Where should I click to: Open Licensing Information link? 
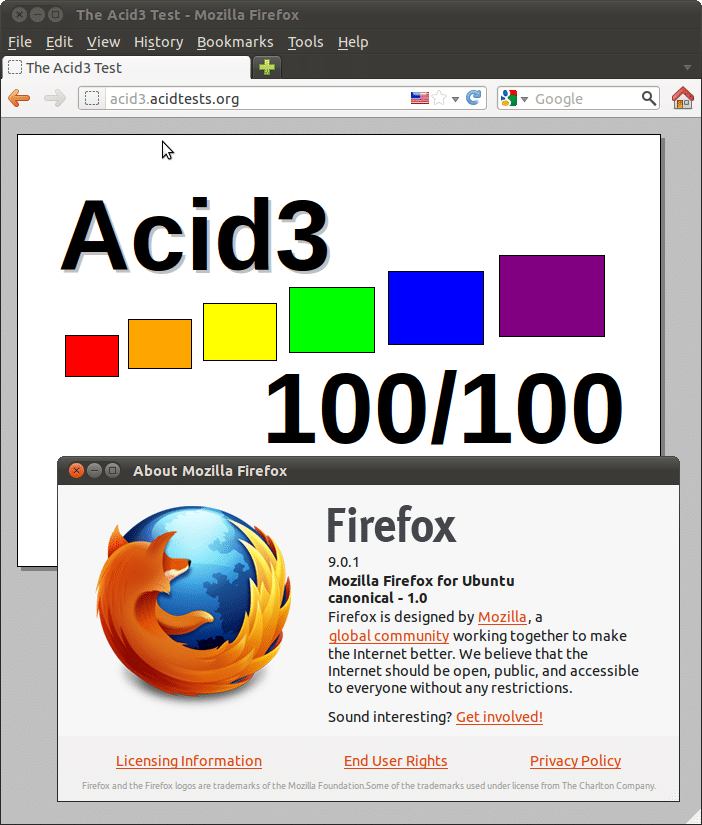[188, 761]
